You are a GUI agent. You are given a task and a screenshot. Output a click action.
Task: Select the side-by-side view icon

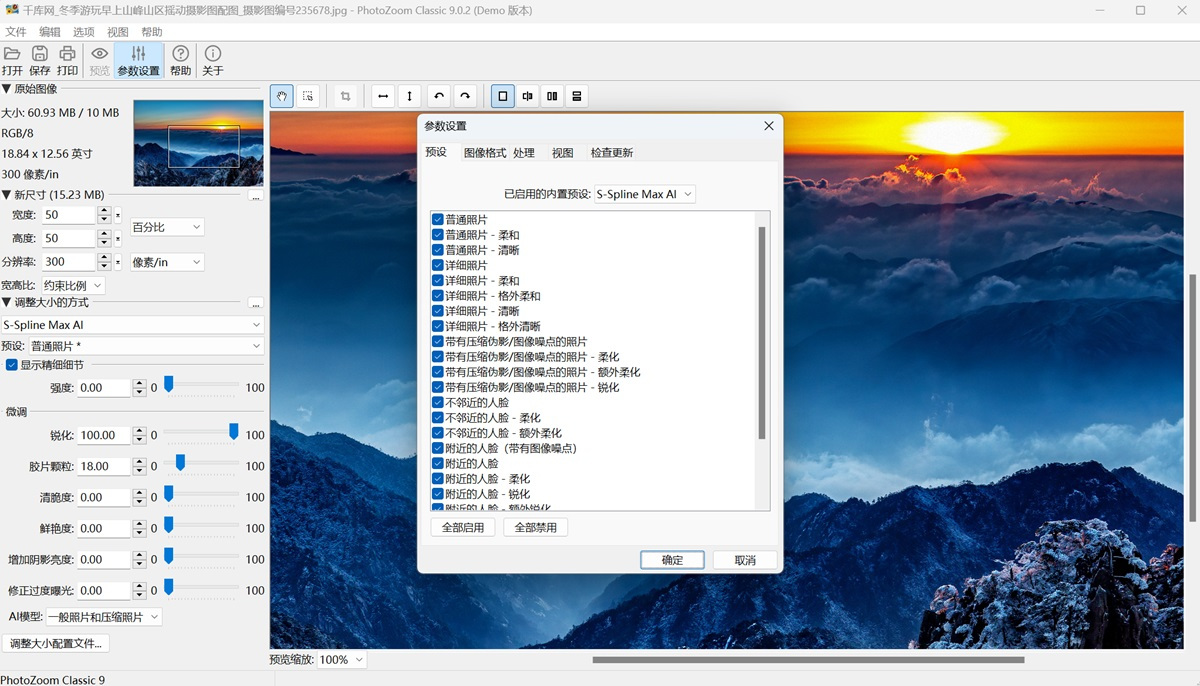551,95
